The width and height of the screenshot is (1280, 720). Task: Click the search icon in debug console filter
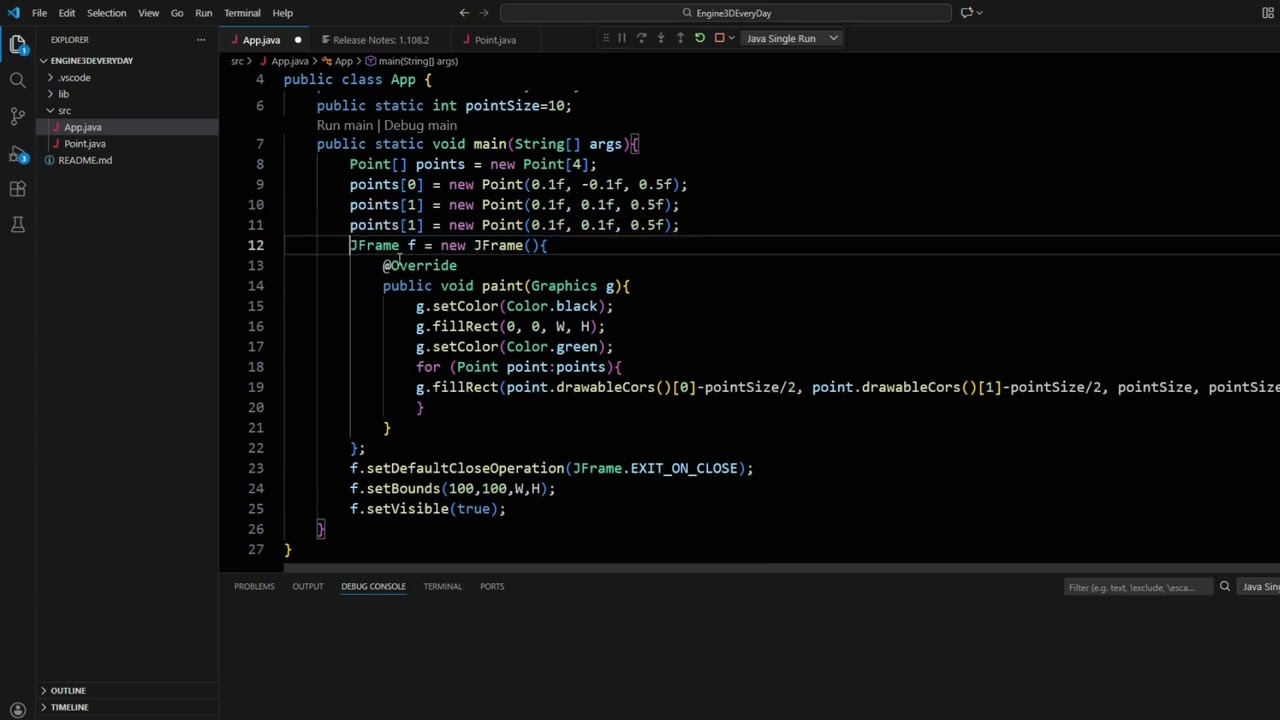1224,587
